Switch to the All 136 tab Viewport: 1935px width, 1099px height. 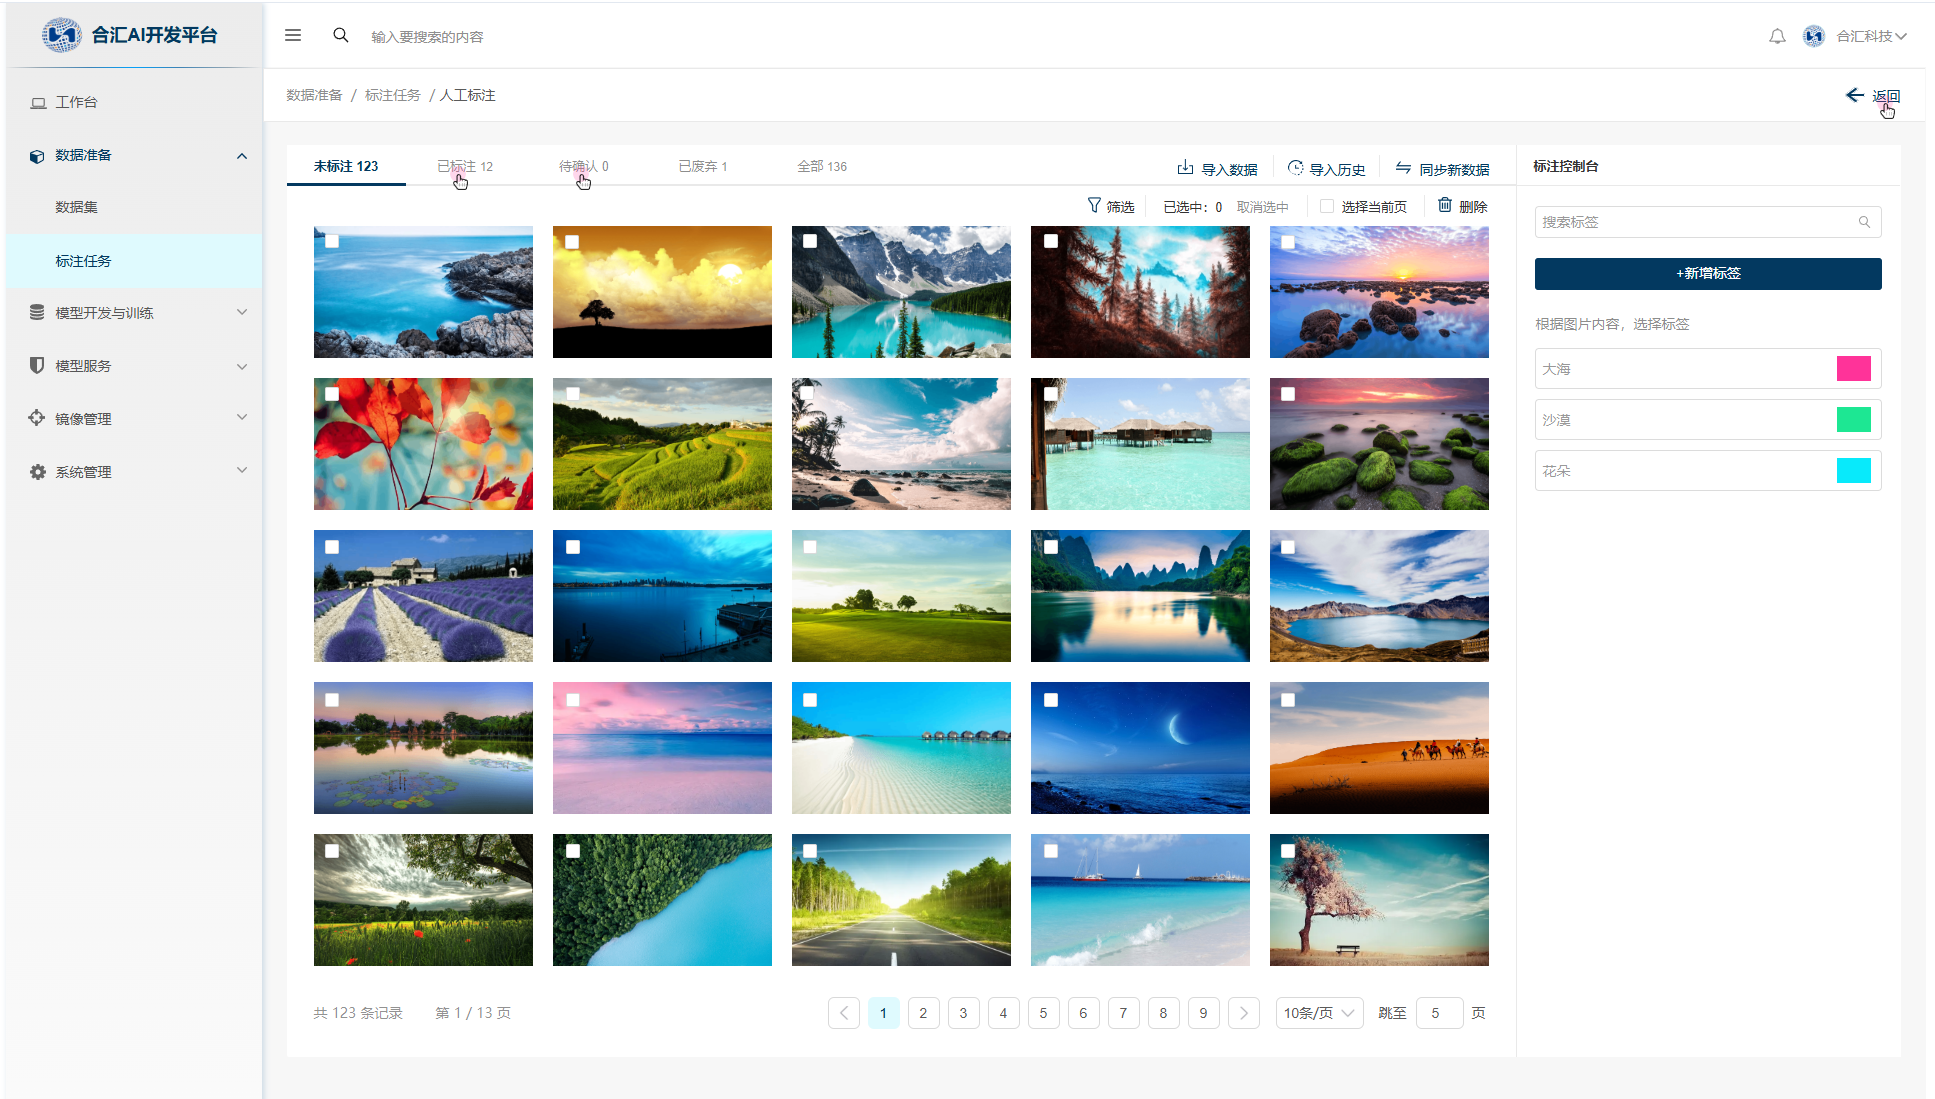tap(821, 166)
